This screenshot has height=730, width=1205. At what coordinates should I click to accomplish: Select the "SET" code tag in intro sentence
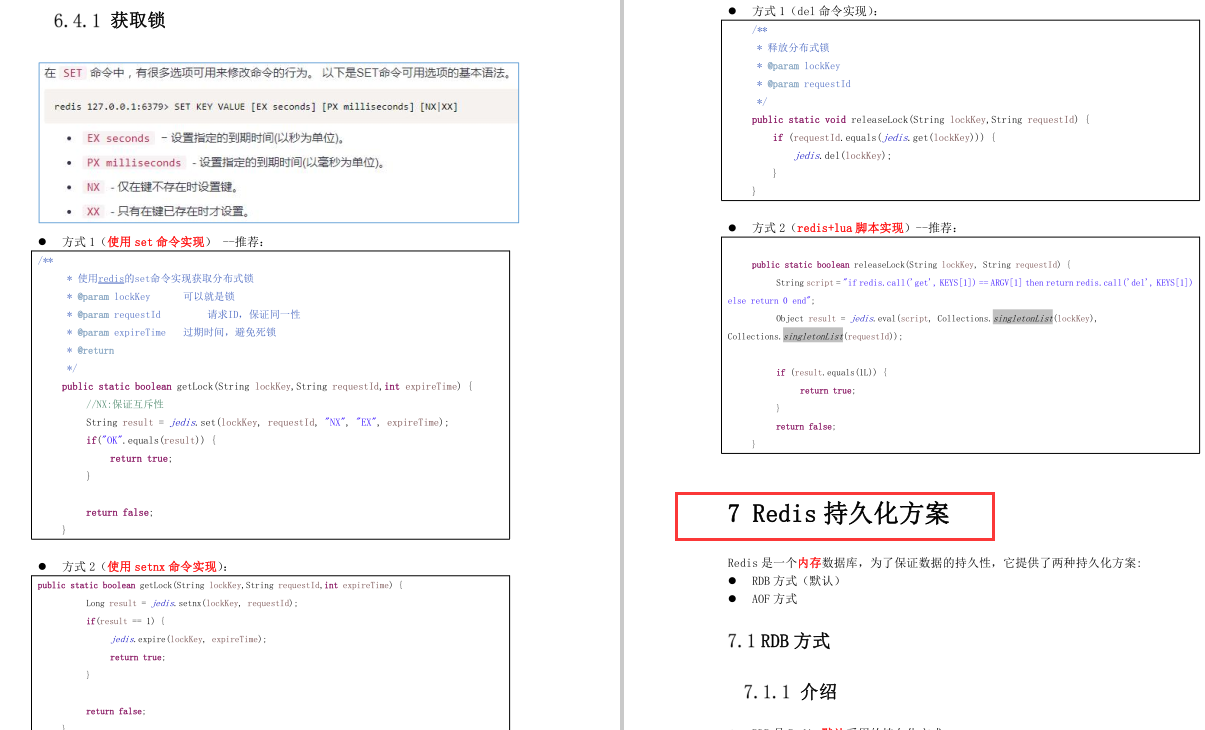[73, 73]
